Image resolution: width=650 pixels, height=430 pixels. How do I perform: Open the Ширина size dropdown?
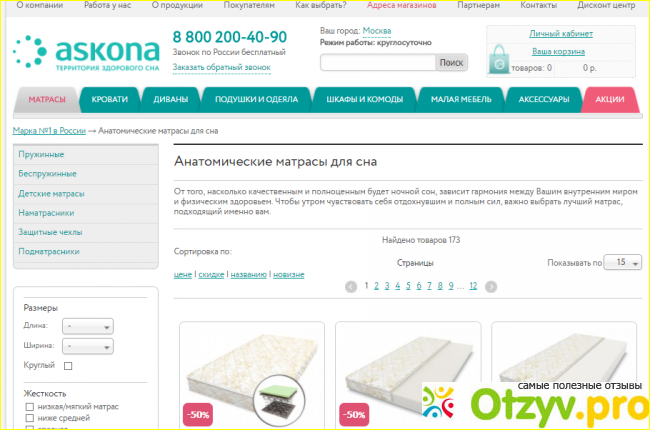88,346
